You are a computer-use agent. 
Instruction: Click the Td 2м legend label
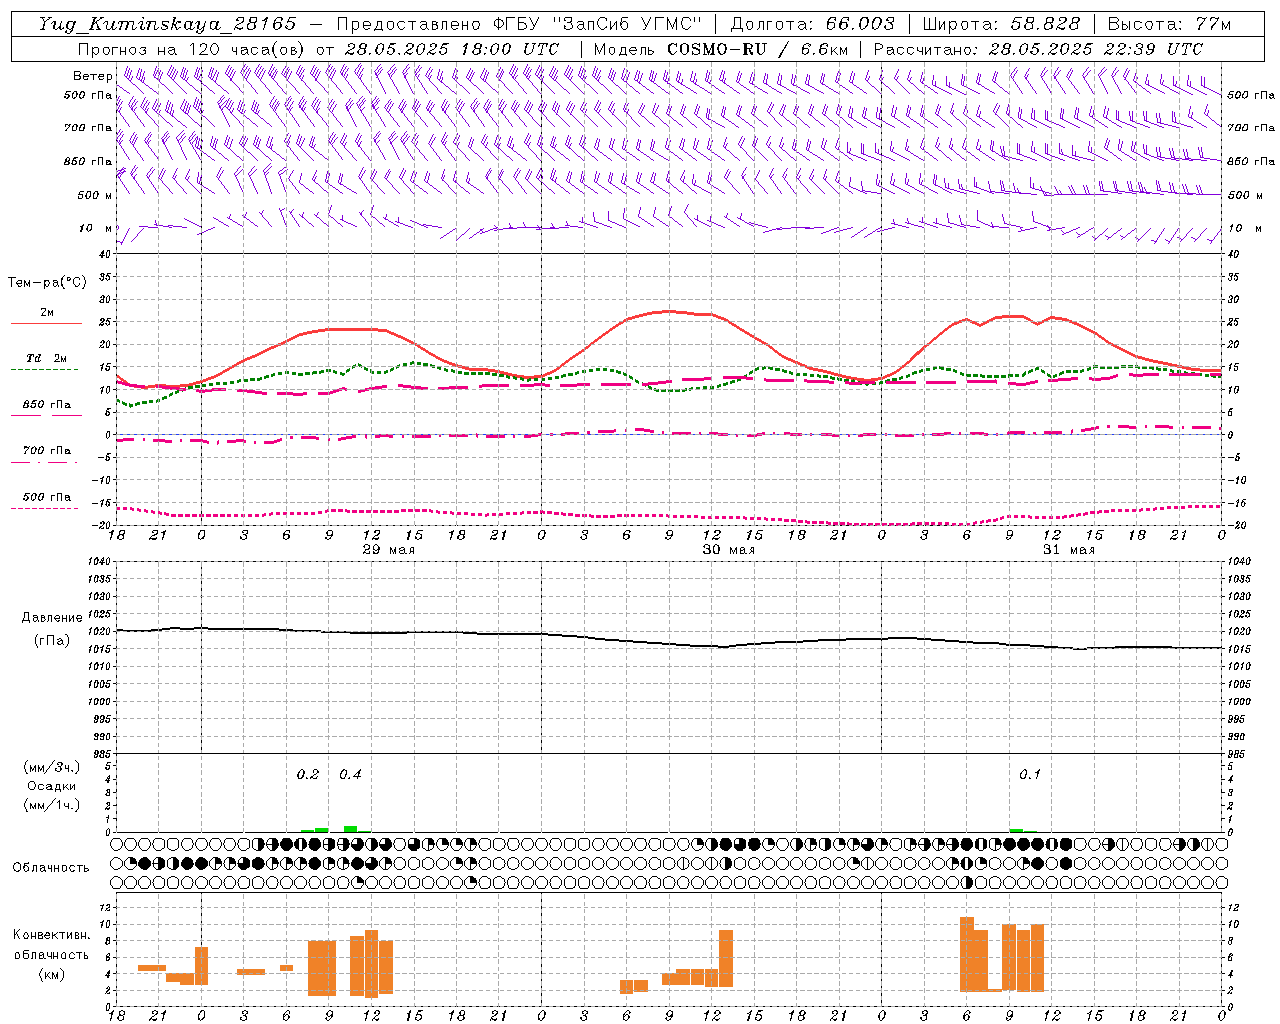[x=46, y=358]
